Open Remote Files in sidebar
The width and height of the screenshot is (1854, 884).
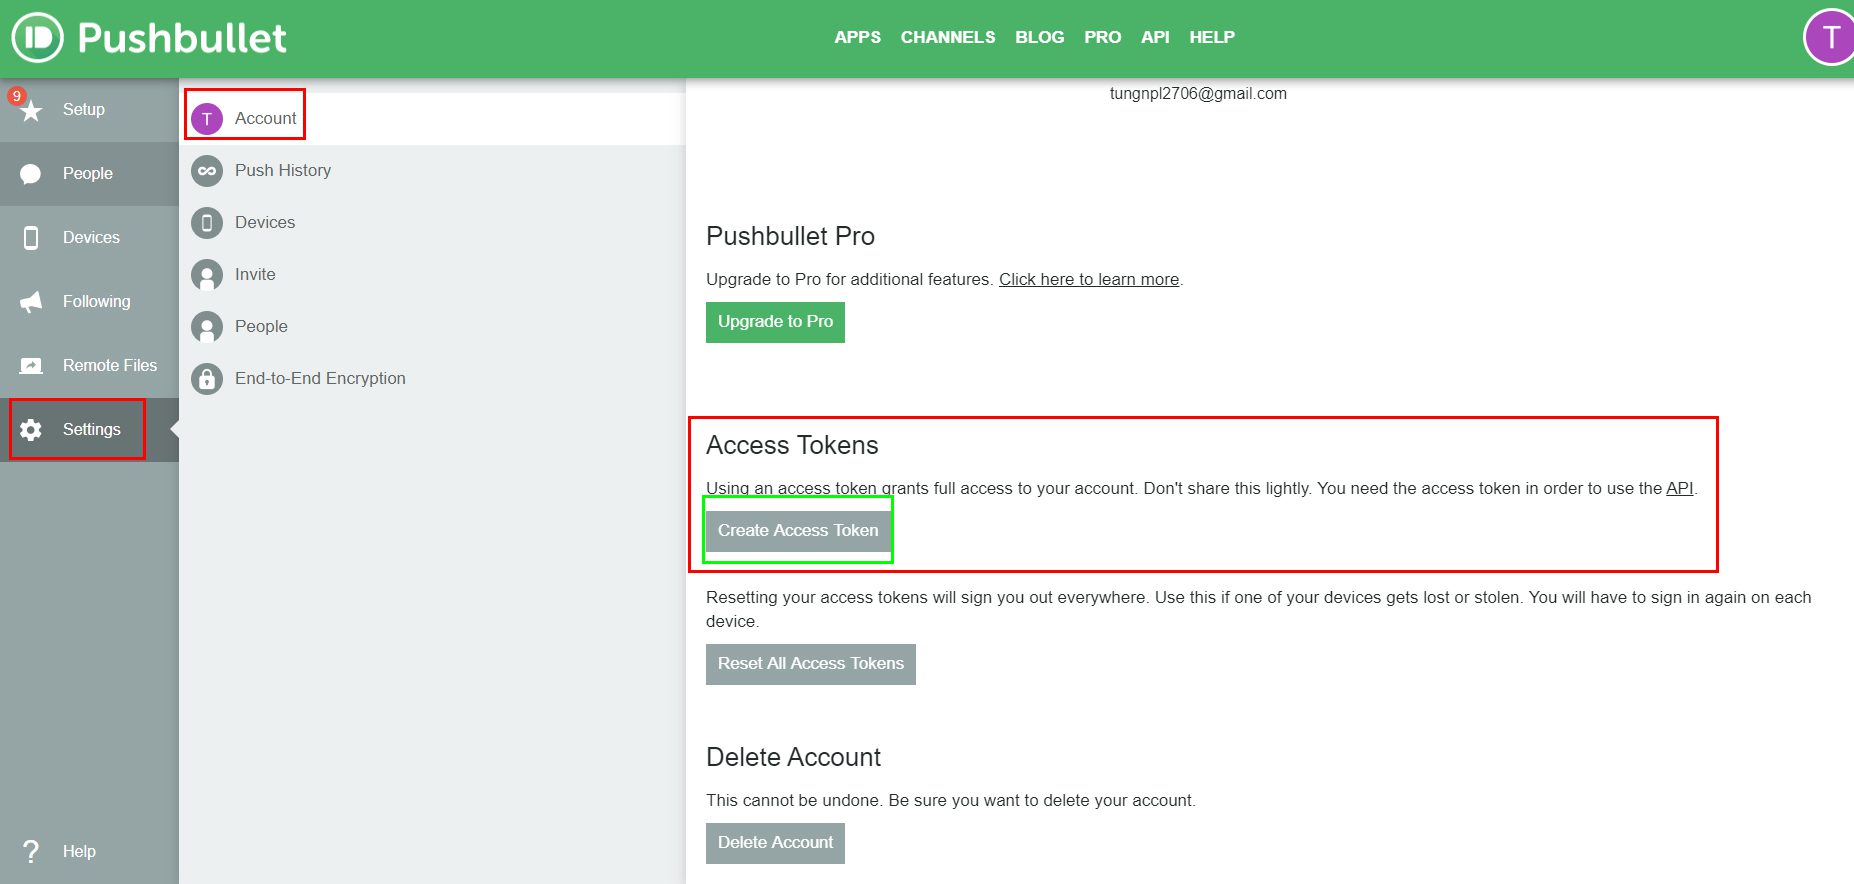click(x=89, y=366)
